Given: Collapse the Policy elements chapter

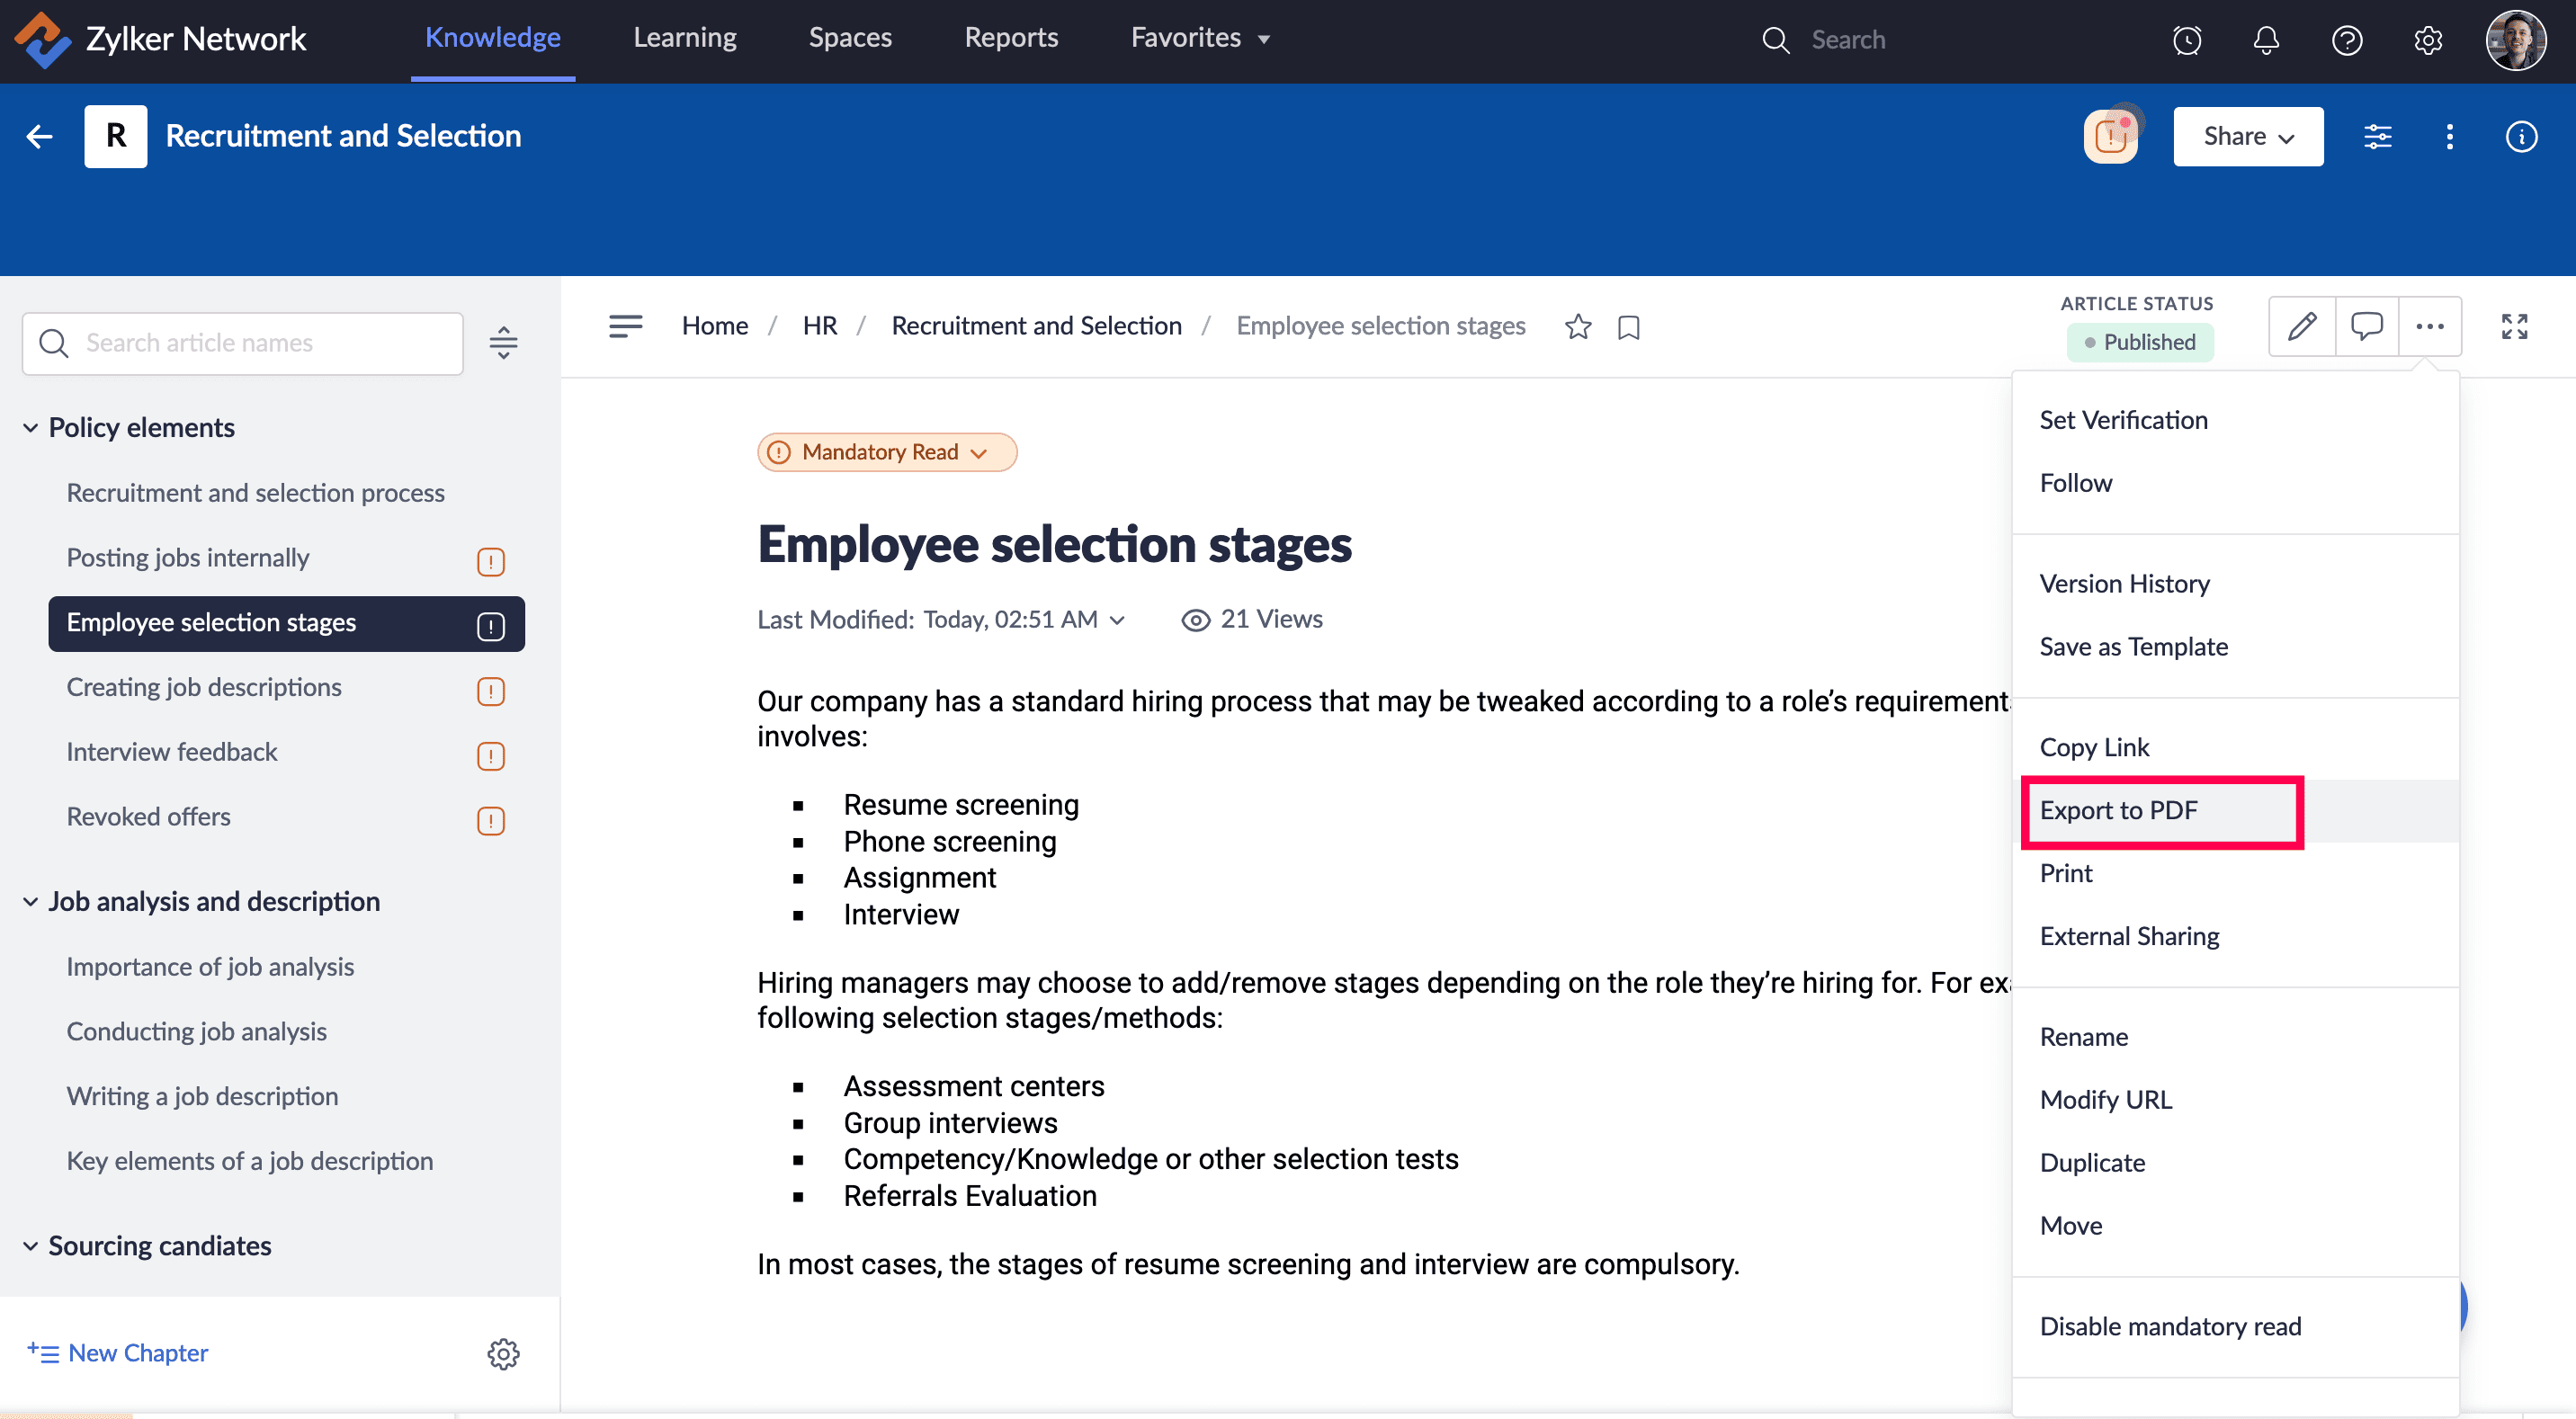Looking at the screenshot, I should [x=31, y=428].
